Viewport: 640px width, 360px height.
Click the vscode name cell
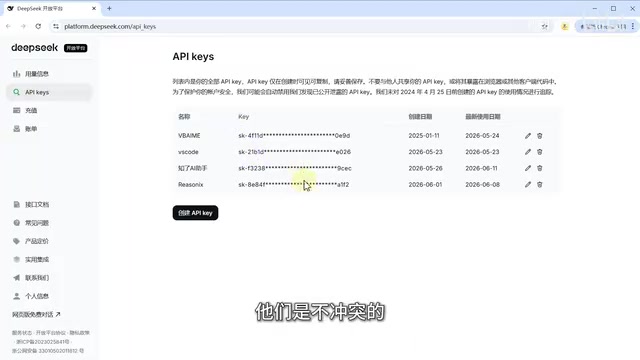coord(188,152)
